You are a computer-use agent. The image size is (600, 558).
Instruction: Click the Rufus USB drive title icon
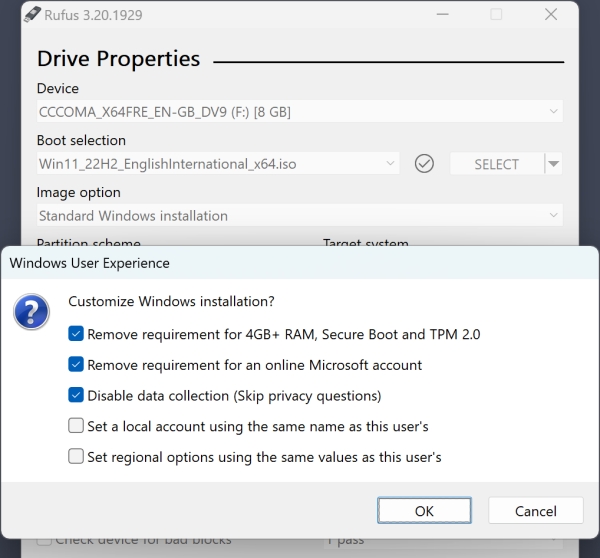(x=32, y=15)
